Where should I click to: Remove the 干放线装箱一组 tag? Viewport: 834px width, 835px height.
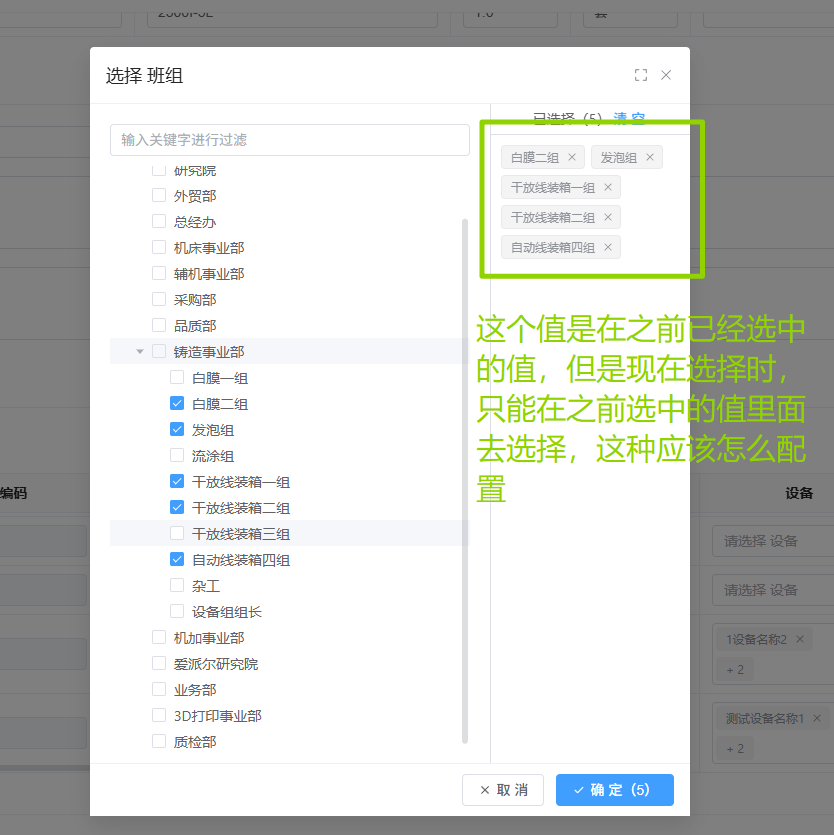(608, 187)
